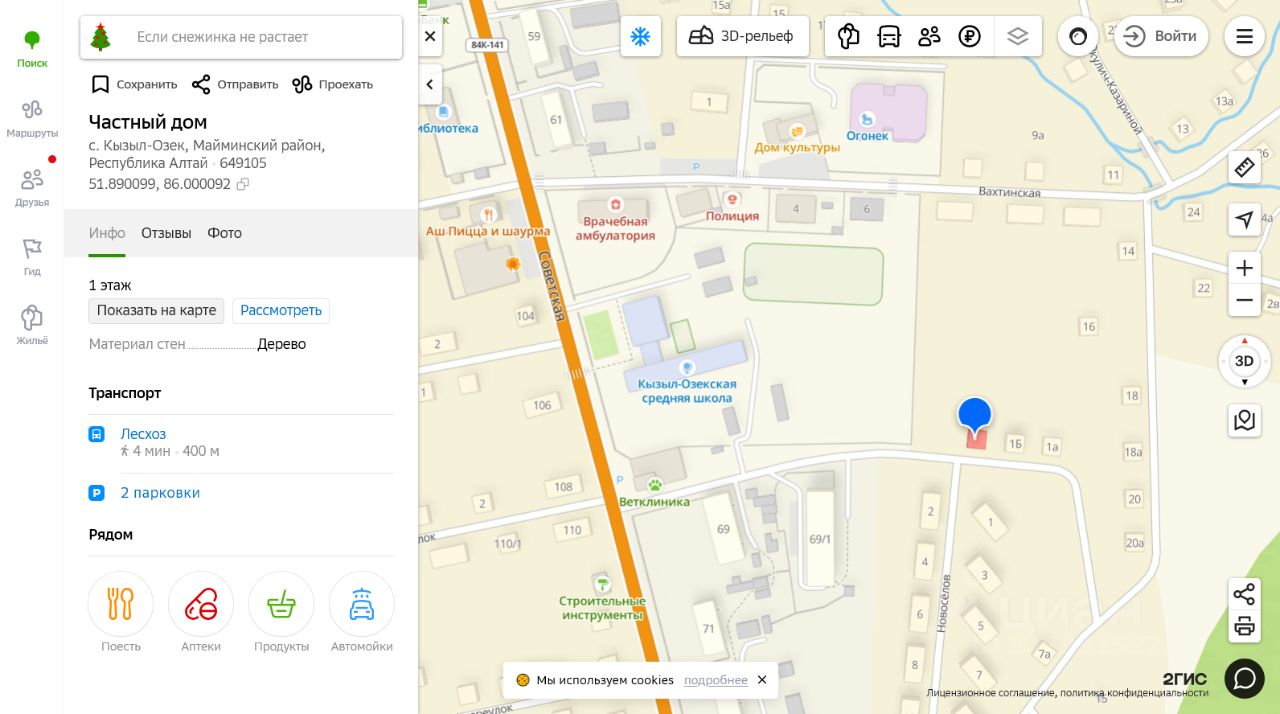
Task: Switch to the Инфо tab
Action: [x=107, y=233]
